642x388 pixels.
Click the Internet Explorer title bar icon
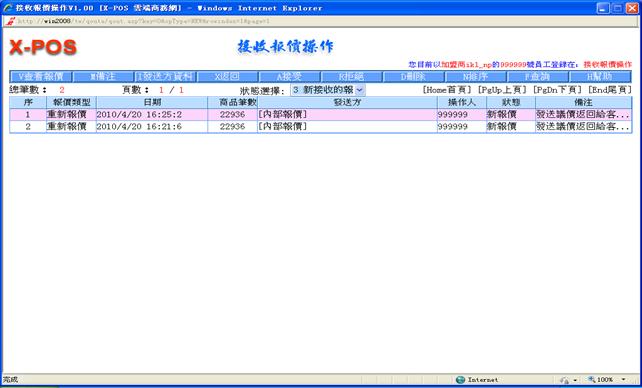tap(8, 7)
